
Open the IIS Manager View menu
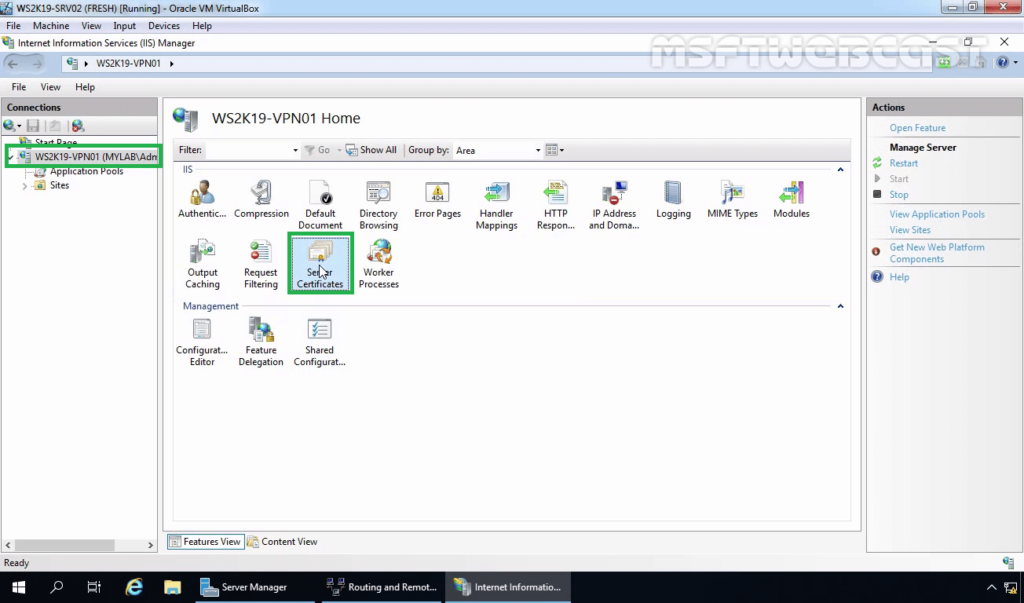(x=50, y=87)
